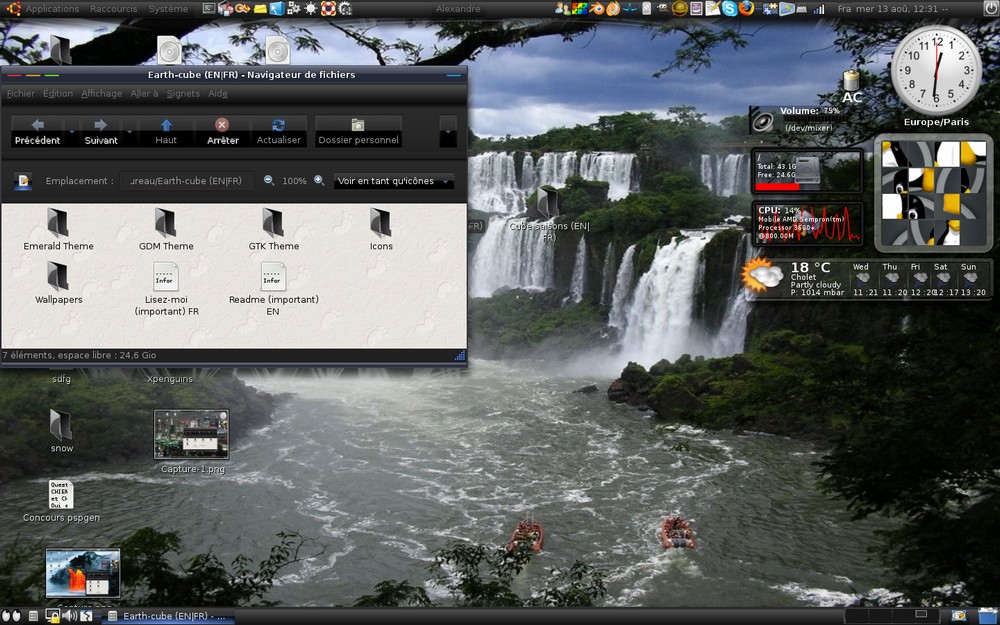The height and width of the screenshot is (625, 1000).
Task: Open the Suivant history dropdown arrow
Action: [129, 131]
